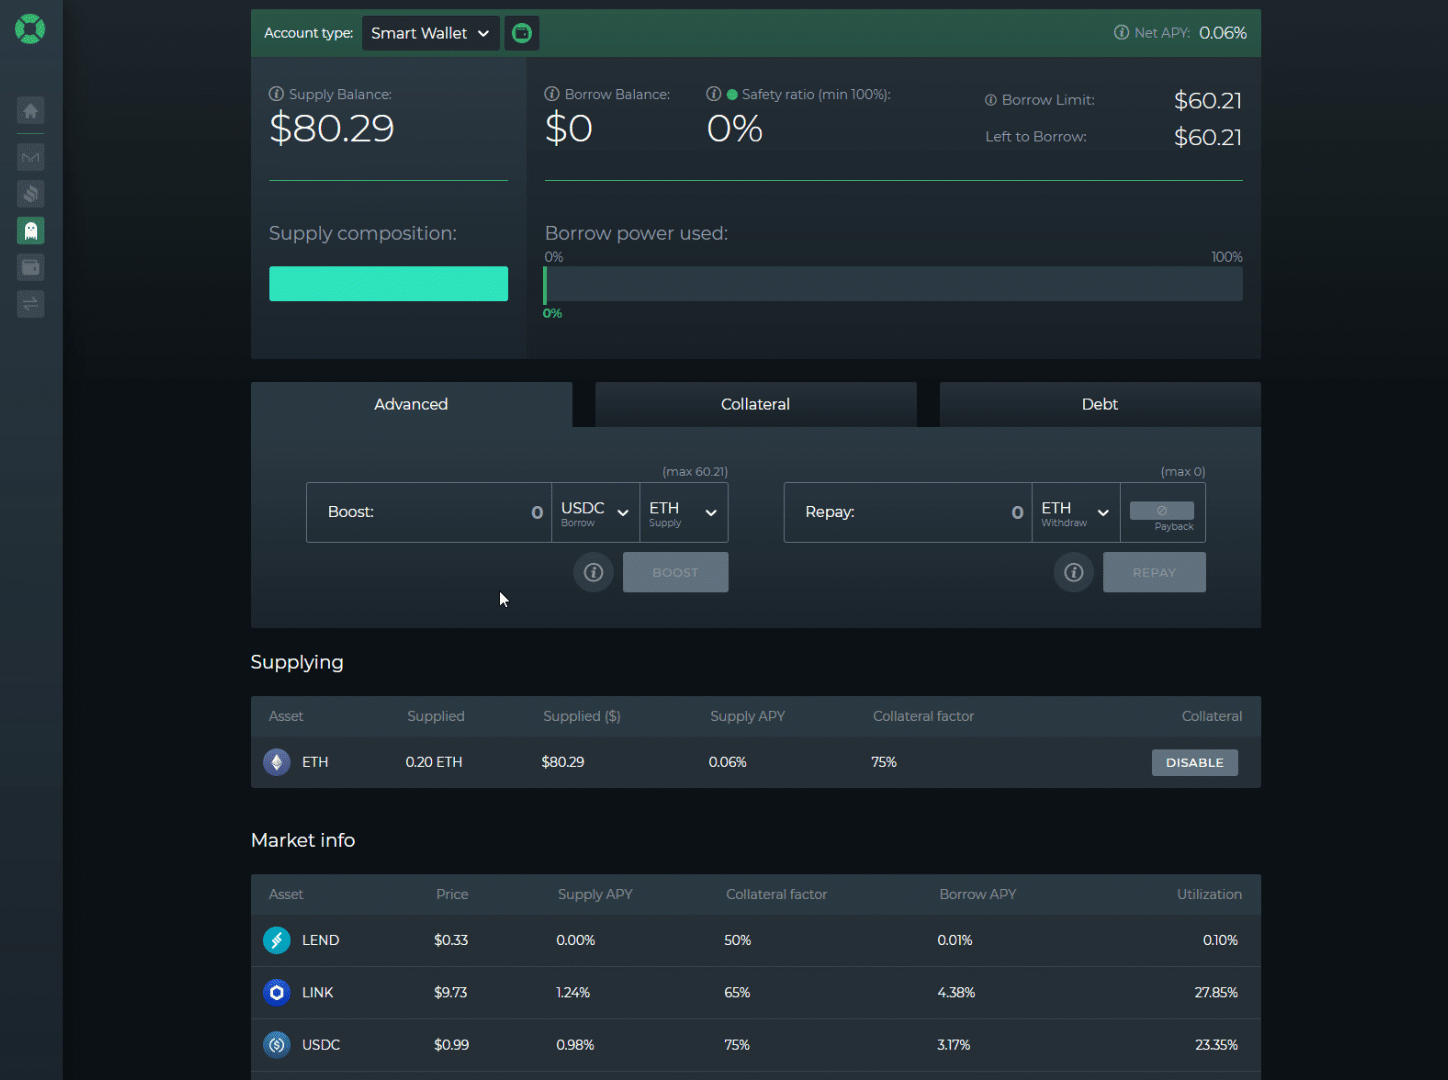This screenshot has height=1080, width=1448.
Task: Open the MakerDAO sidebar icon
Action: pyautogui.click(x=31, y=157)
